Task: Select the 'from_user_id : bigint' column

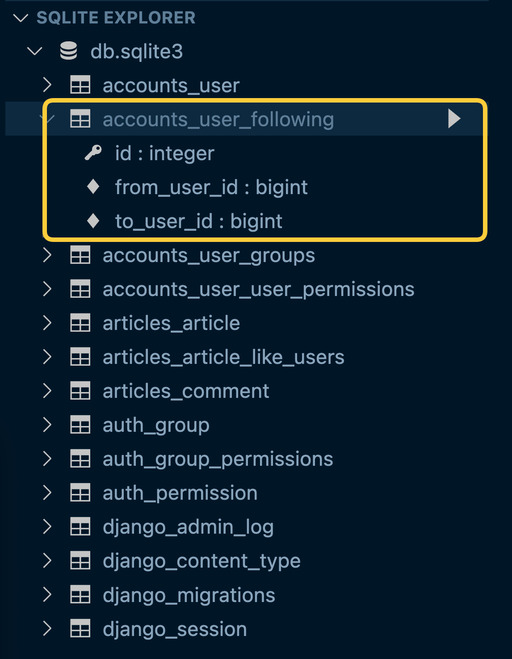Action: 211,187
